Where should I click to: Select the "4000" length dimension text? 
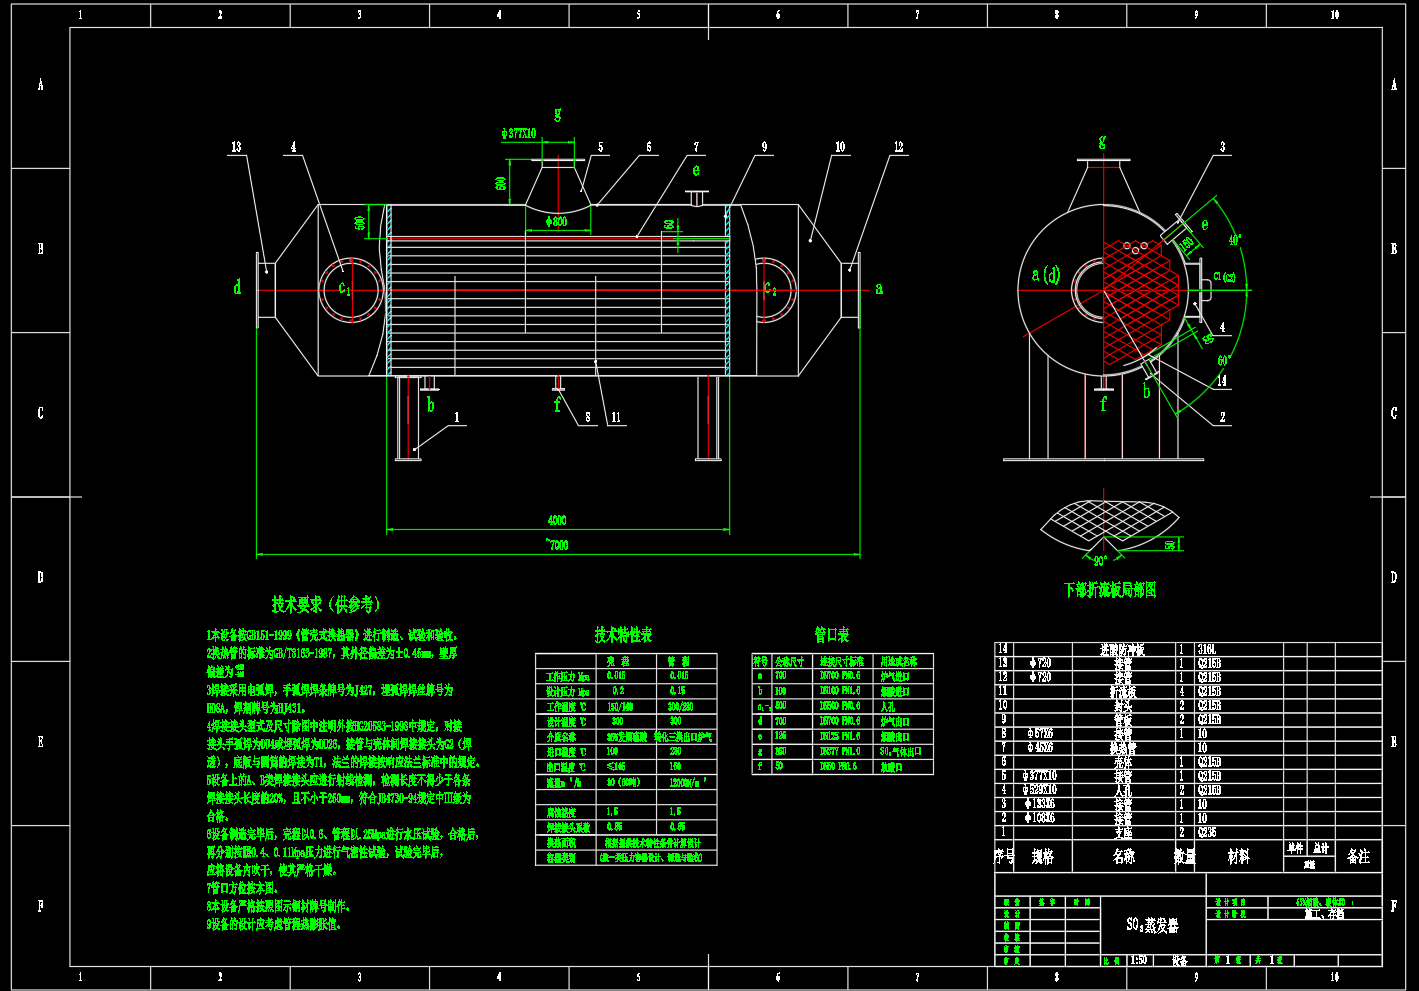tap(557, 520)
